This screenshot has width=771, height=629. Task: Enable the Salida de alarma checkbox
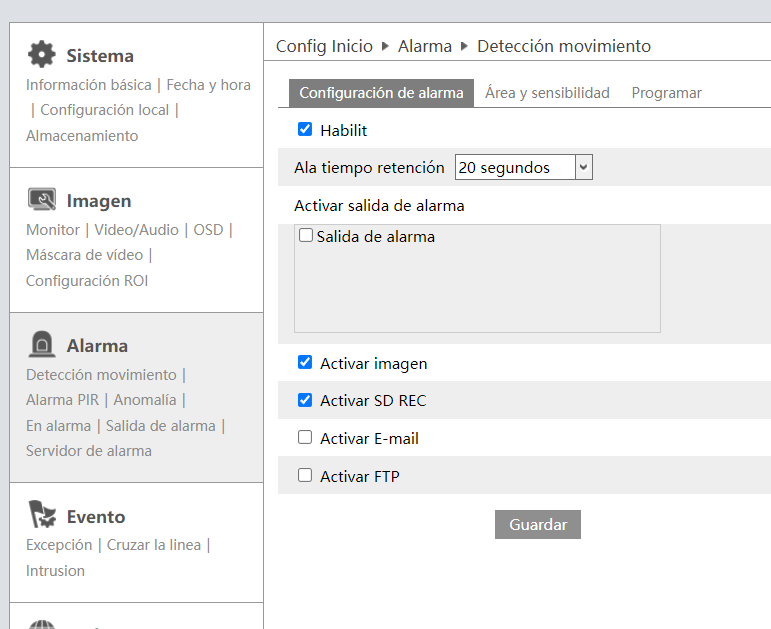click(x=306, y=236)
